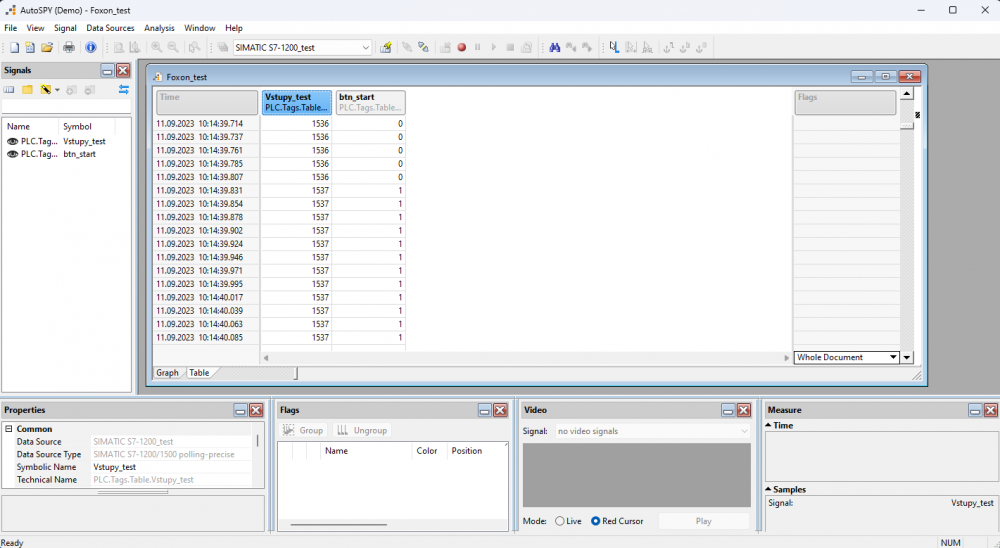This screenshot has height=548, width=1000.
Task: Click the Play button in Video panel
Action: point(703,521)
